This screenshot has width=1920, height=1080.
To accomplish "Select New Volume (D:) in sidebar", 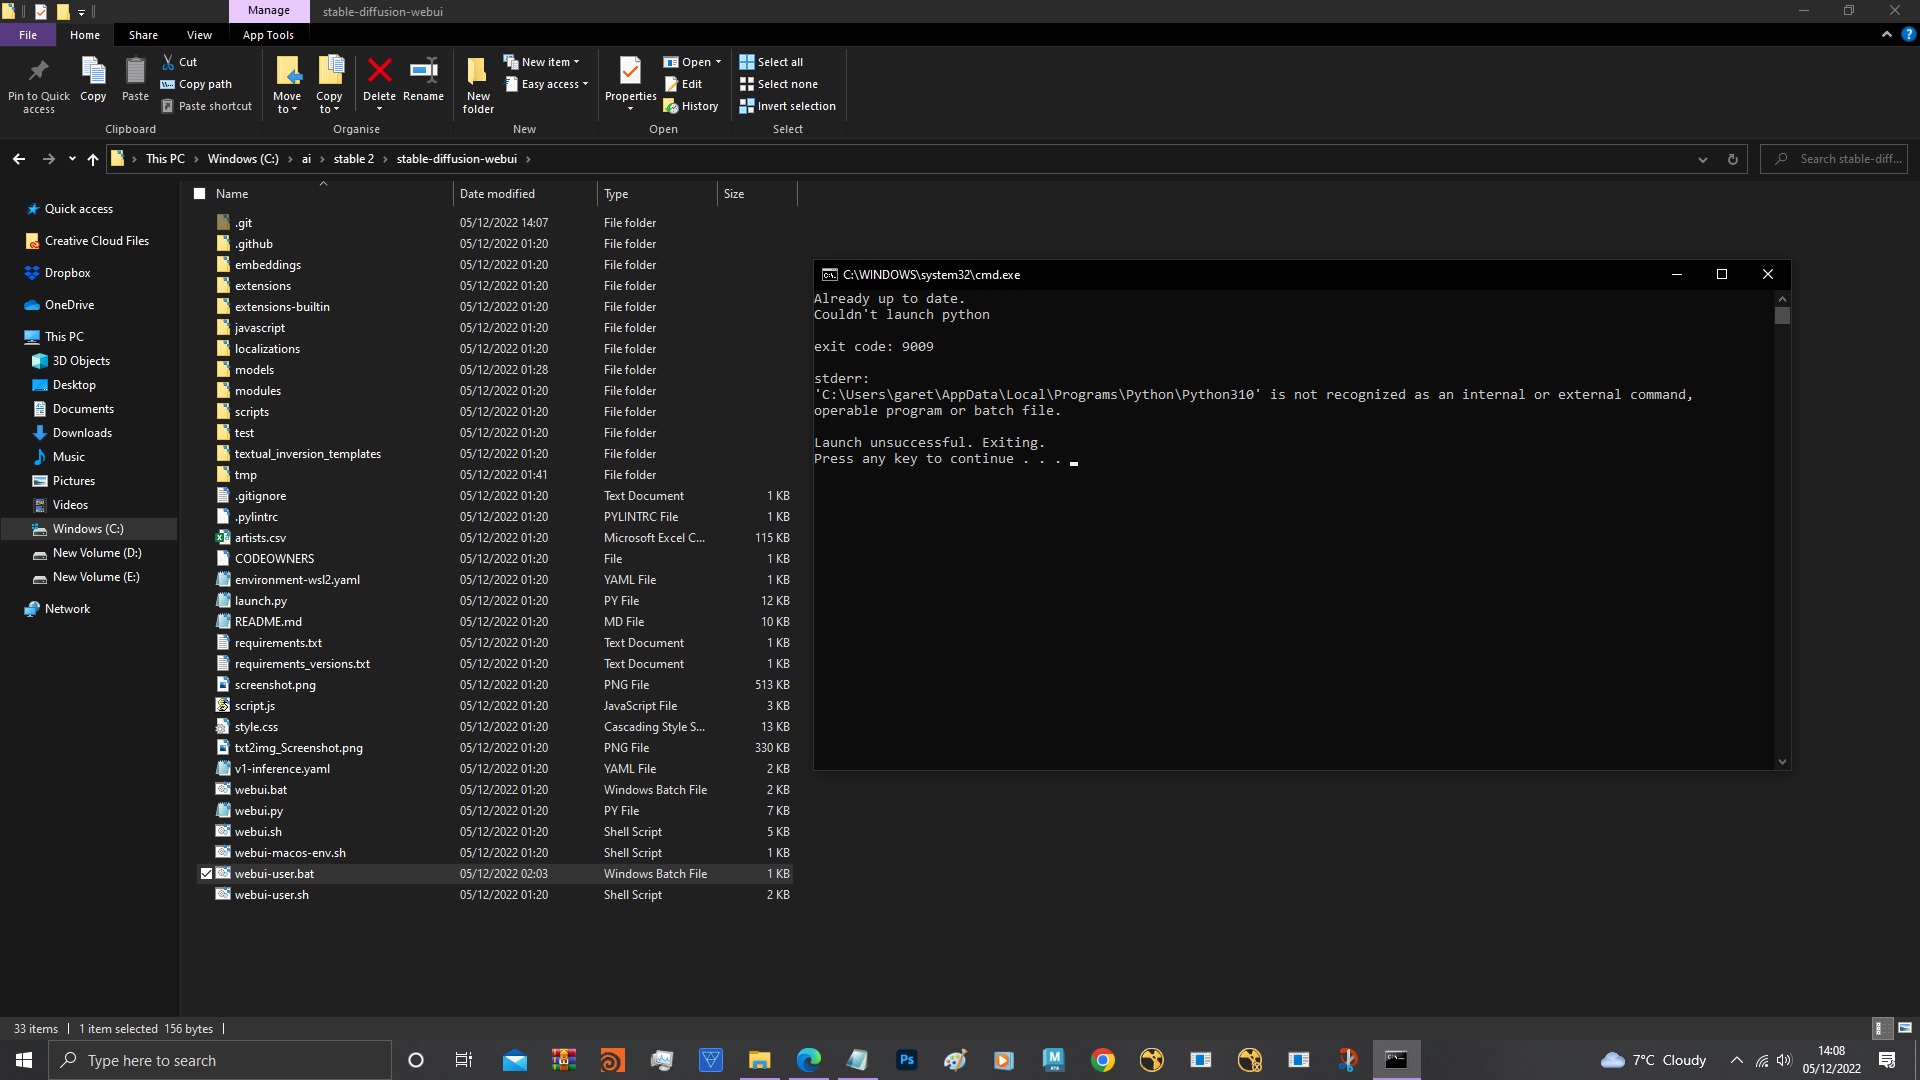I will [x=96, y=553].
